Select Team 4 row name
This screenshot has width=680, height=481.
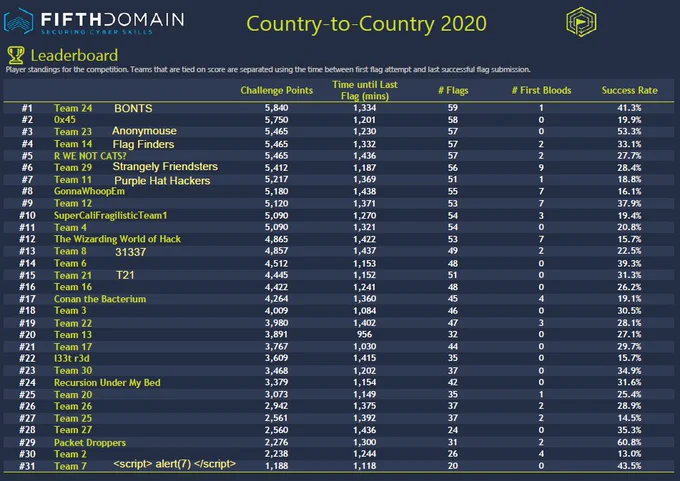(x=70, y=227)
